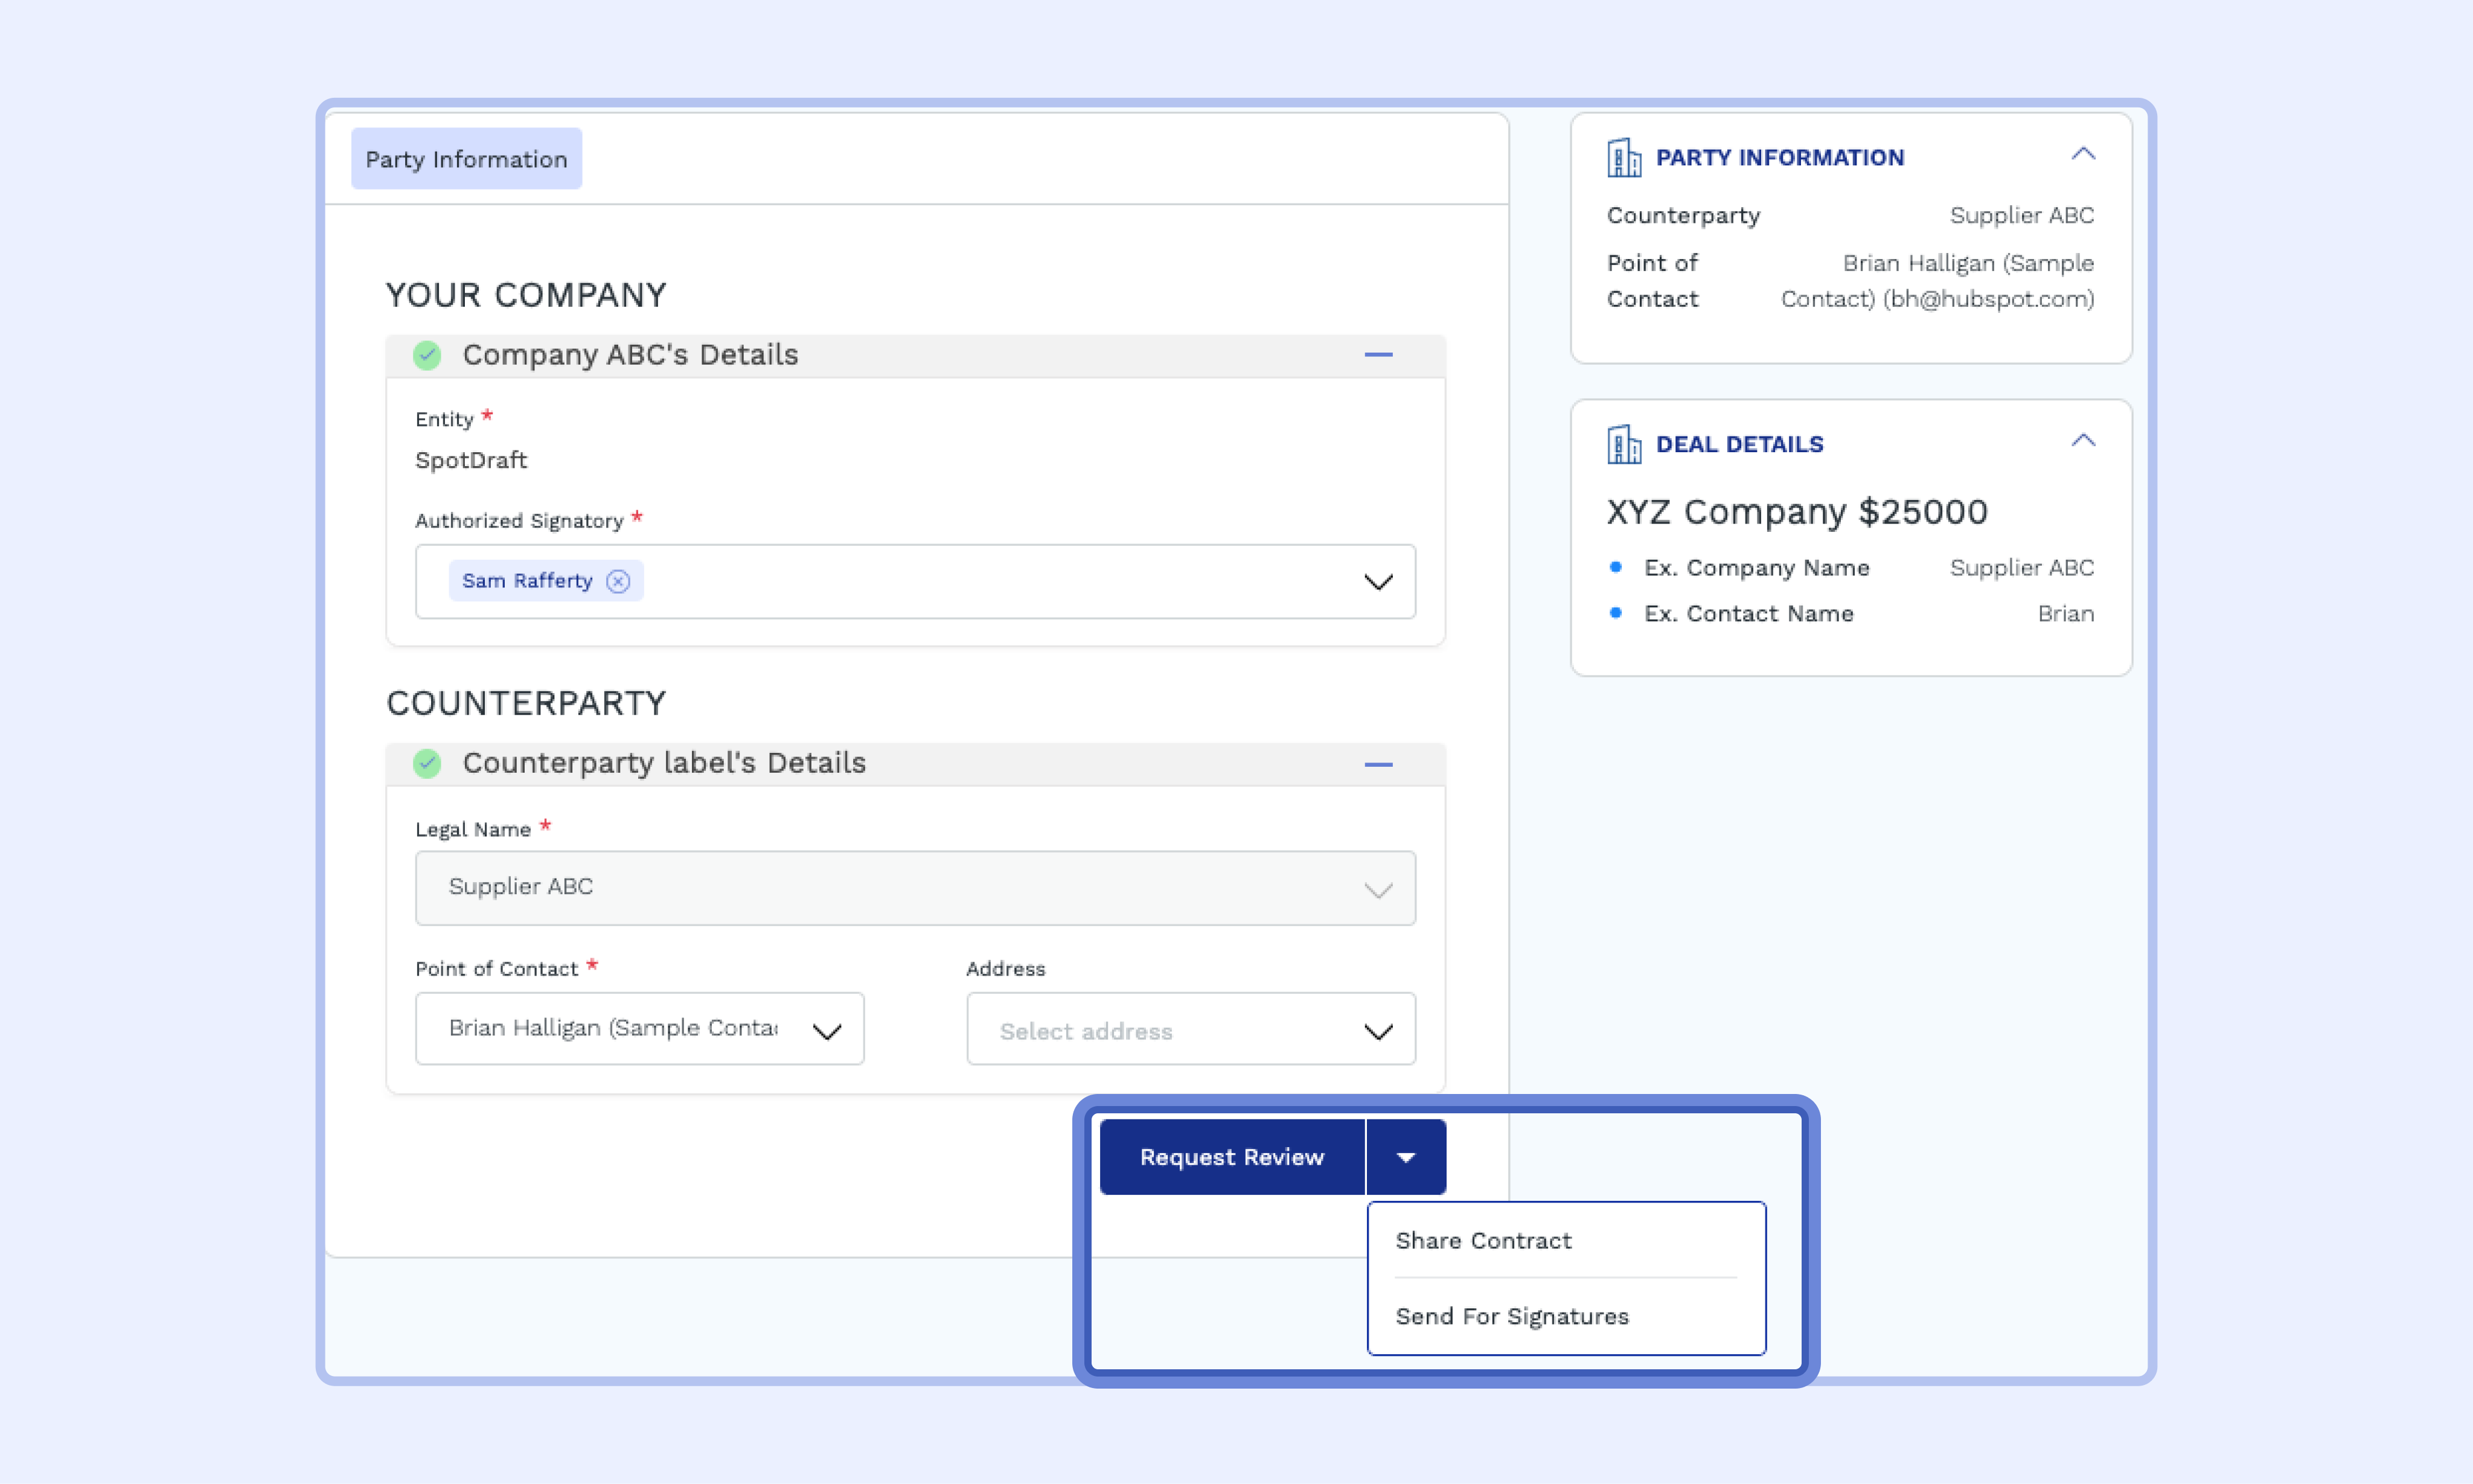
Task: Open the Select address dropdown
Action: [1378, 1031]
